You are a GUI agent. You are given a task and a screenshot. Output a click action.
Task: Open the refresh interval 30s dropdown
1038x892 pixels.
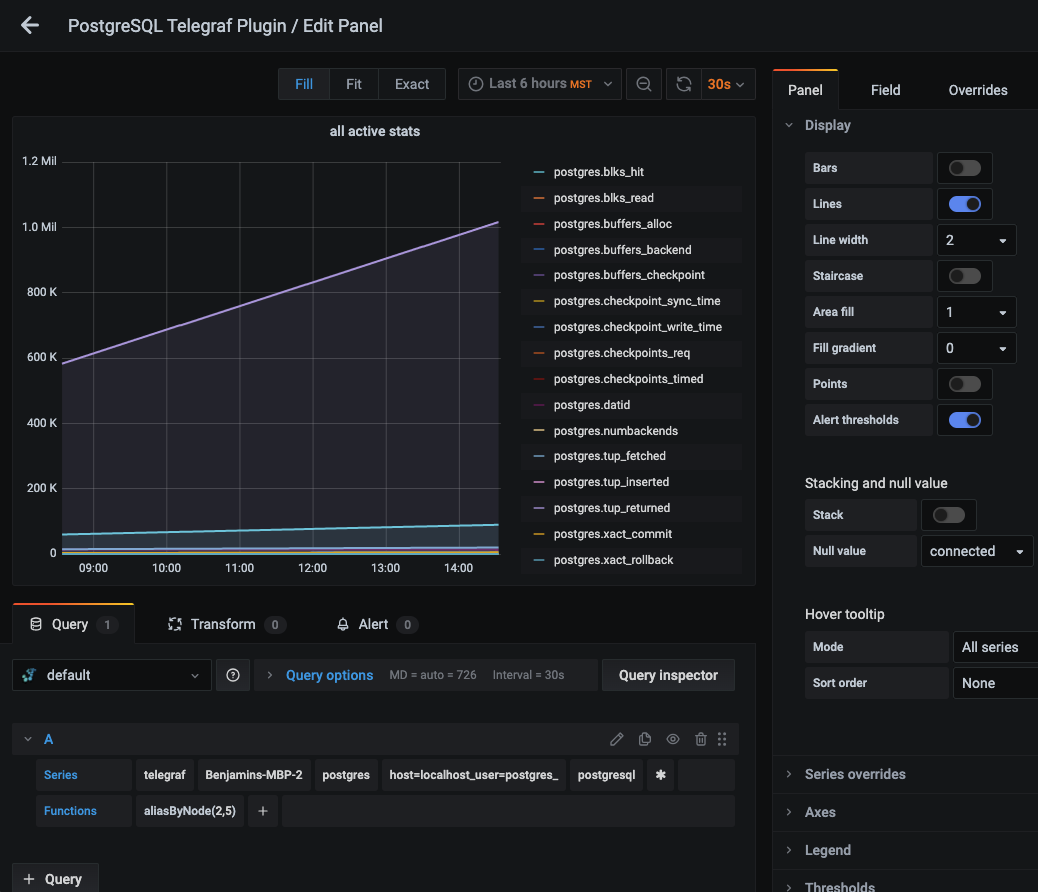point(727,84)
